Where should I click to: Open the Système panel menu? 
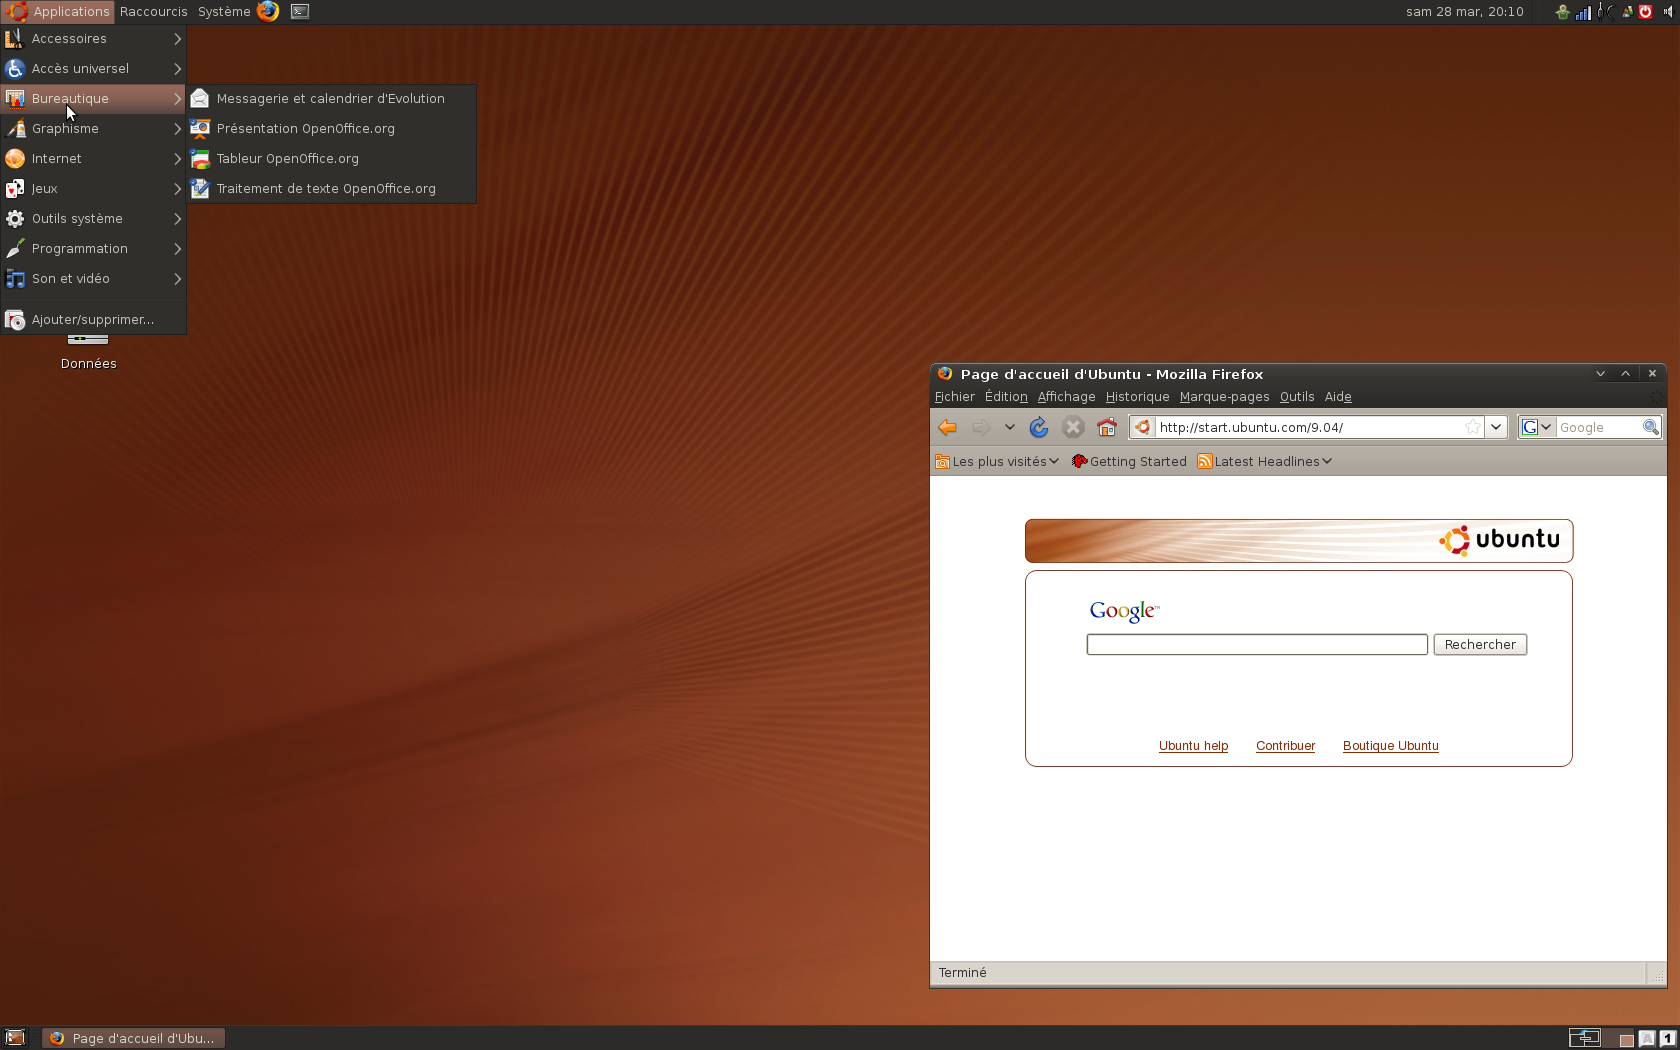click(224, 11)
